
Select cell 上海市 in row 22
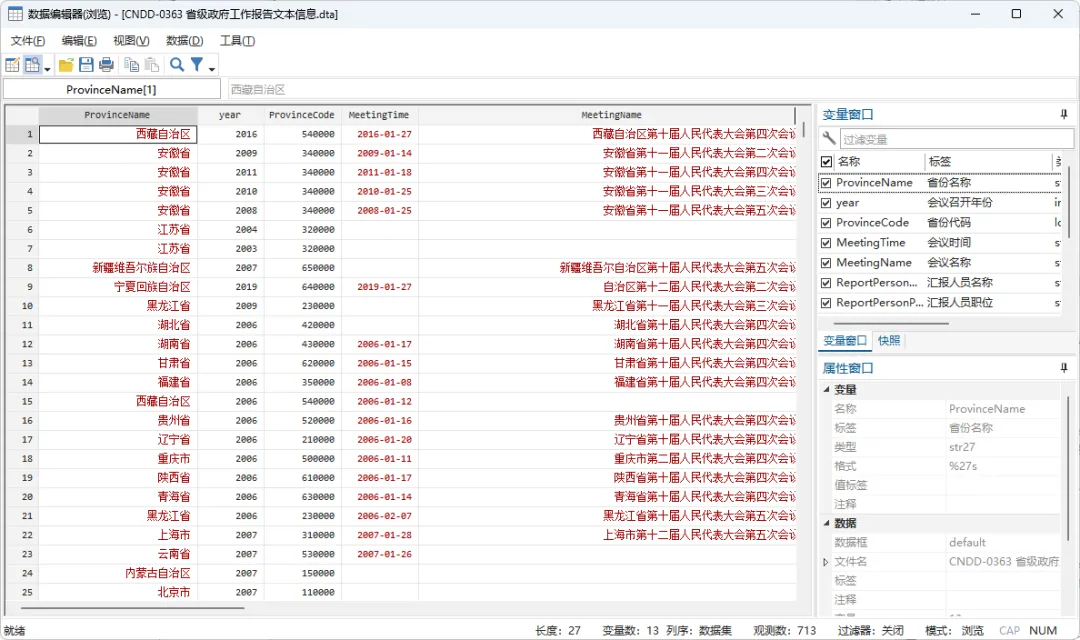118,535
